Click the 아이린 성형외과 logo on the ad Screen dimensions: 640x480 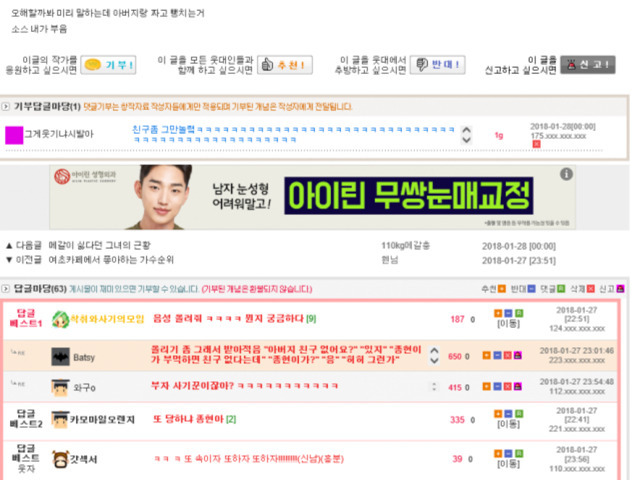pos(85,177)
